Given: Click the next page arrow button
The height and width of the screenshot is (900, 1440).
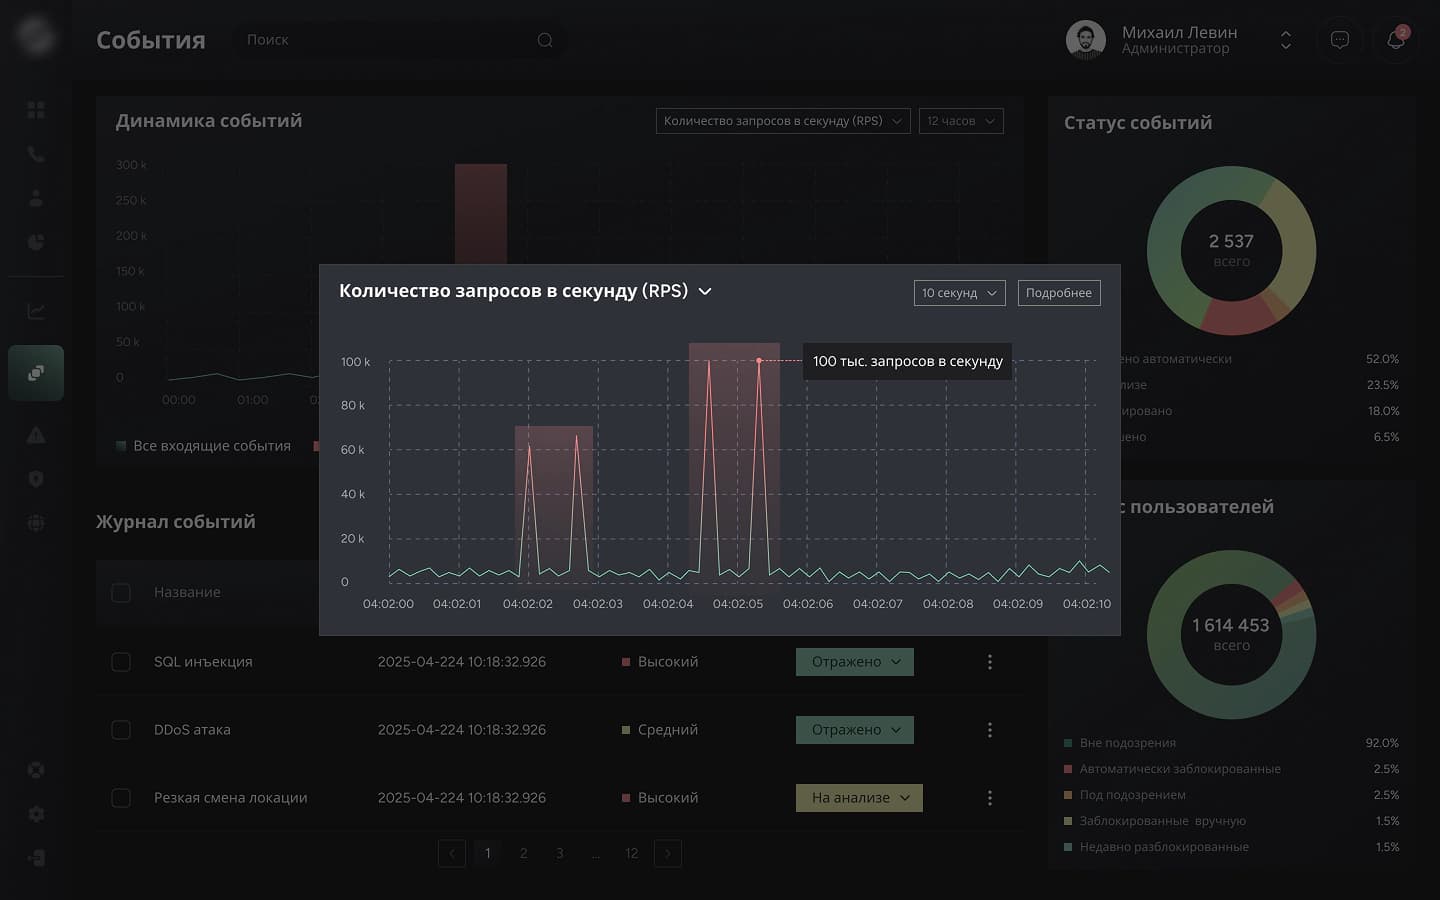Looking at the screenshot, I should [667, 853].
